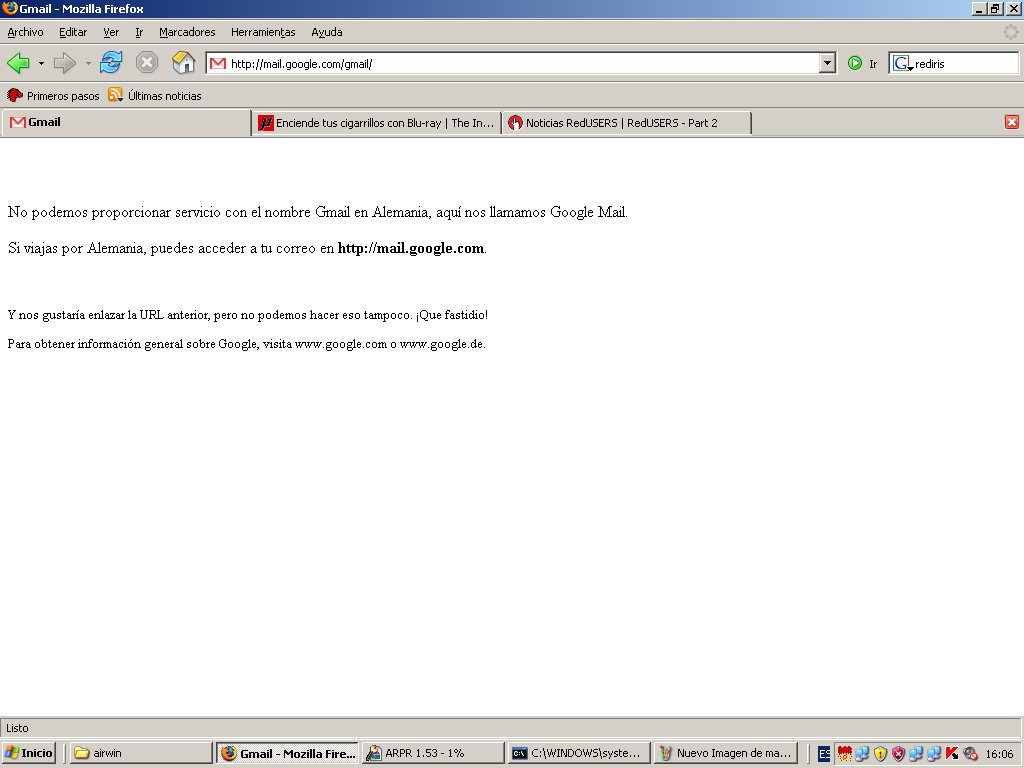Close the current tab with the red X
This screenshot has height=768, width=1024.
click(x=1012, y=122)
